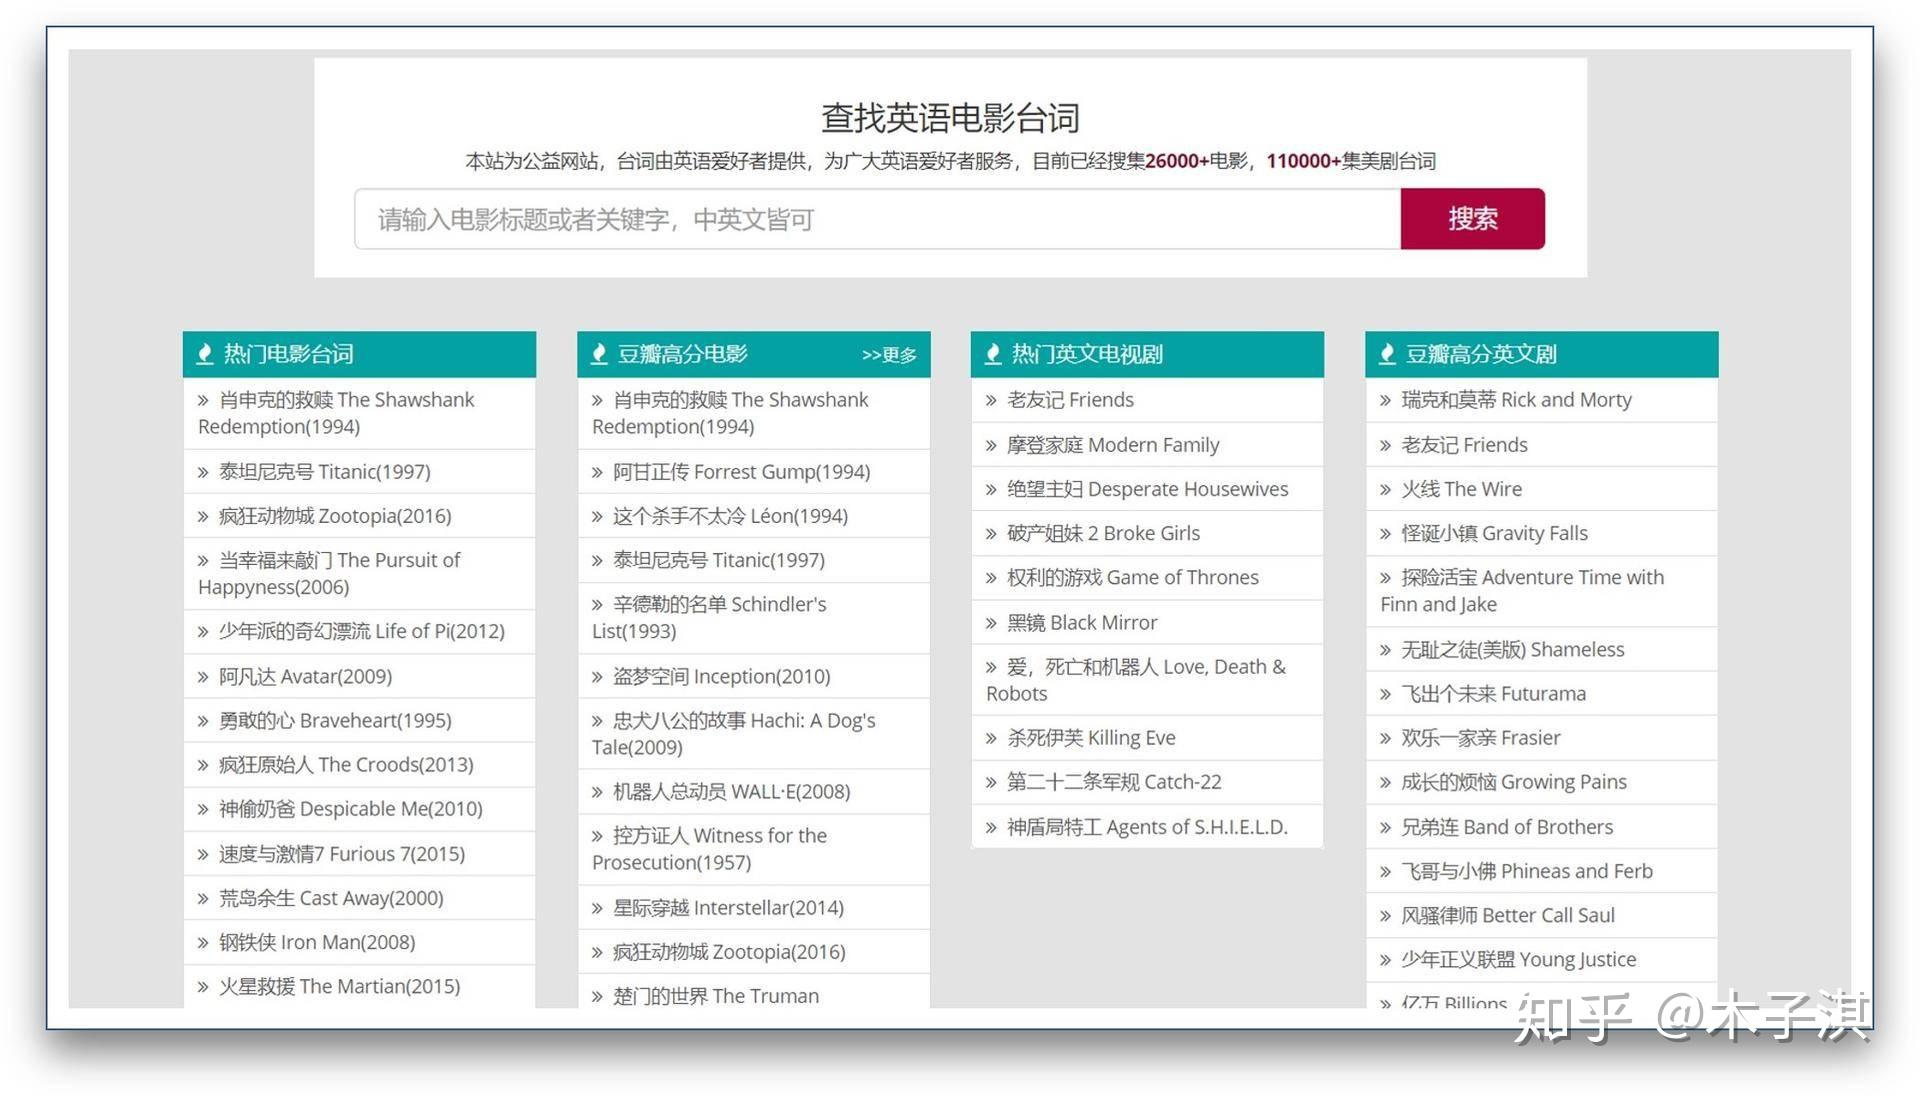
Task: Open 楚门的世界 The Truman link
Action: [716, 996]
